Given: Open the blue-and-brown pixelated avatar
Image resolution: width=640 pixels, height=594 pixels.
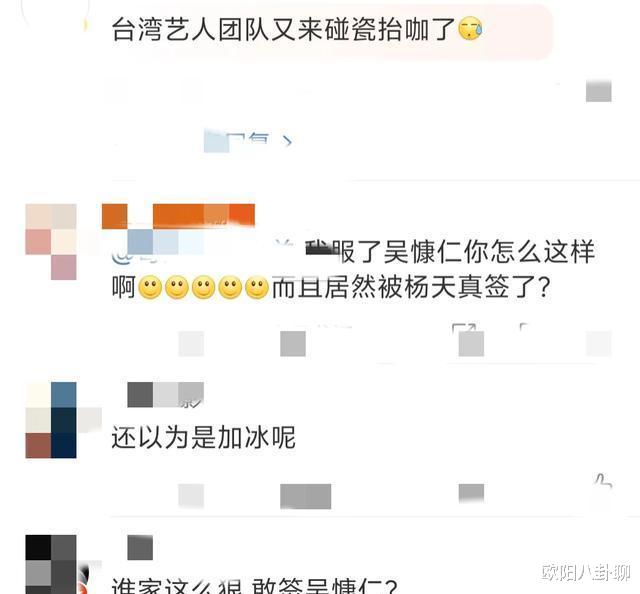Looking at the screenshot, I should pos(51,420).
